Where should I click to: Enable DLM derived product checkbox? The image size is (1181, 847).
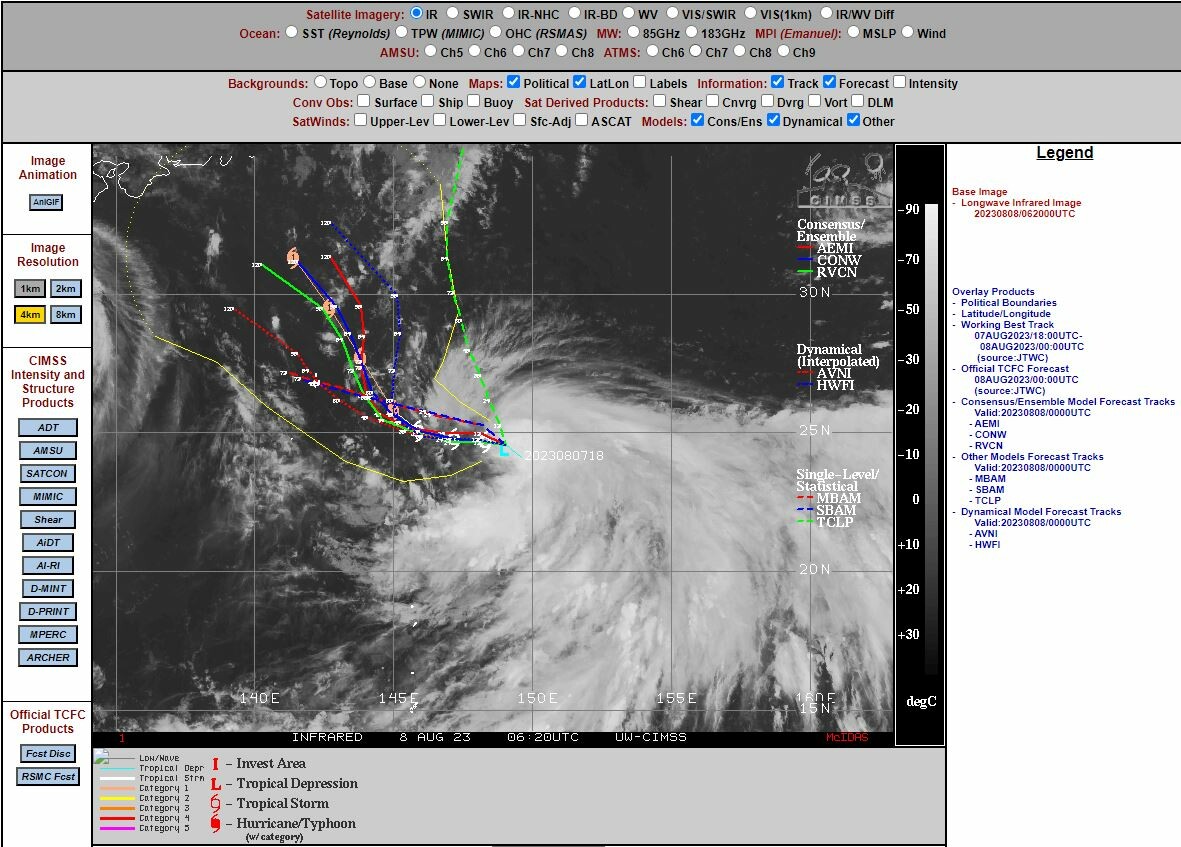[857, 100]
